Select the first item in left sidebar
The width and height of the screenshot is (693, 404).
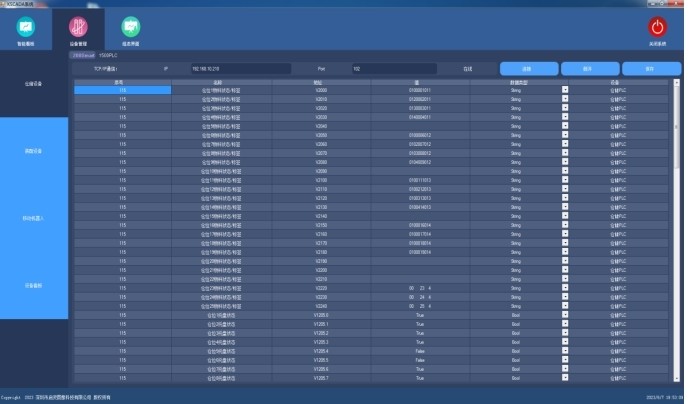pos(34,84)
